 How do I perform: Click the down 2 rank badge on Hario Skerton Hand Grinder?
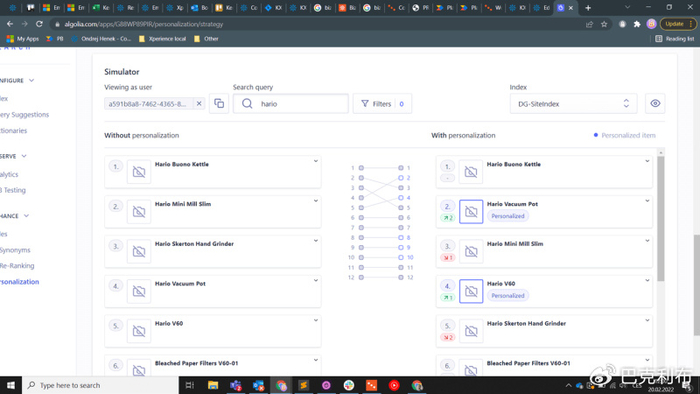(x=447, y=337)
